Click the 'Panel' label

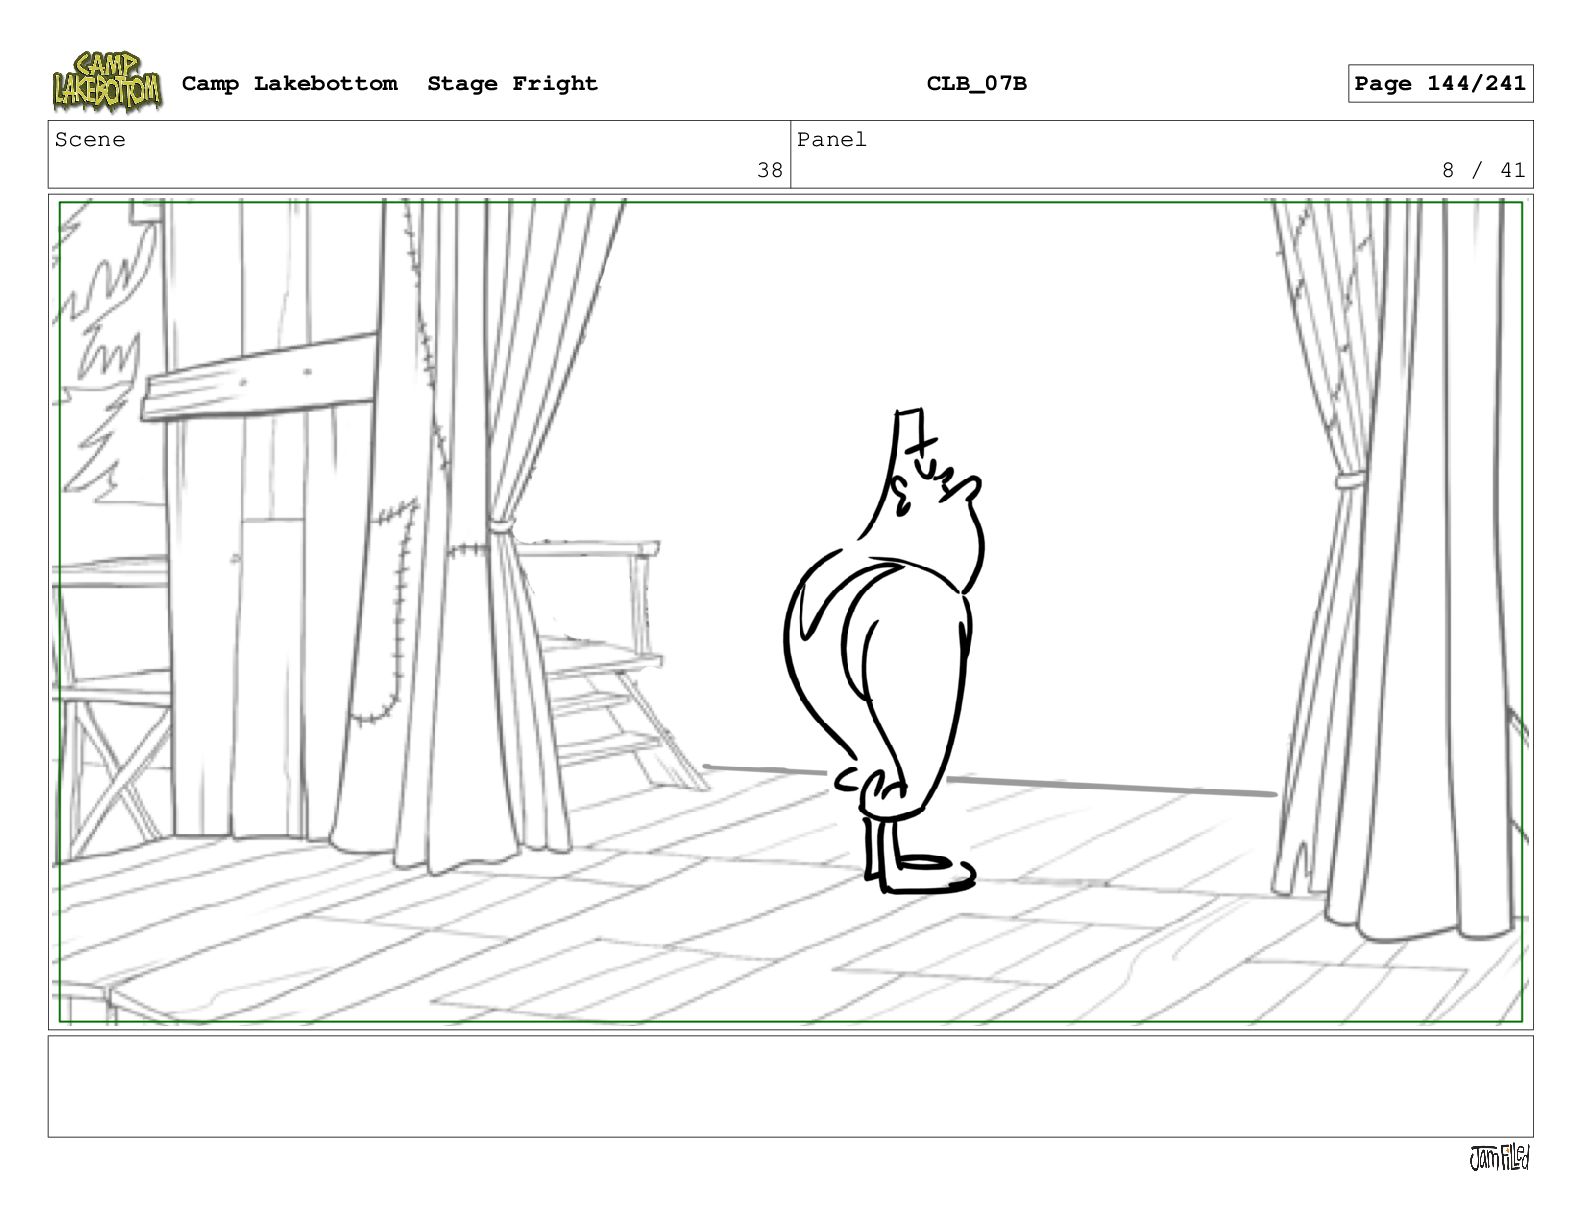tap(832, 140)
